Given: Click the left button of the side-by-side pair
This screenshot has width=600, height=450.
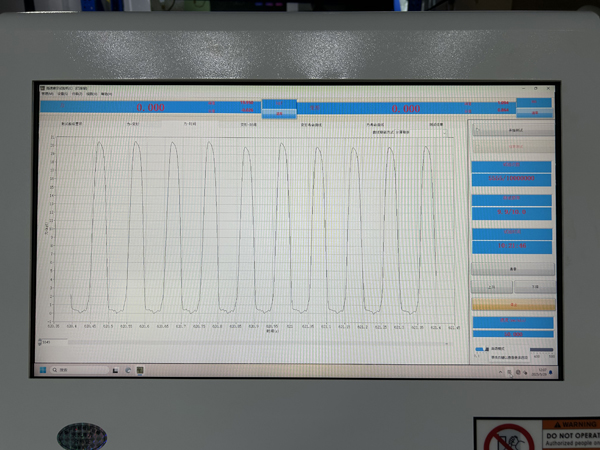Looking at the screenshot, I should point(490,286).
